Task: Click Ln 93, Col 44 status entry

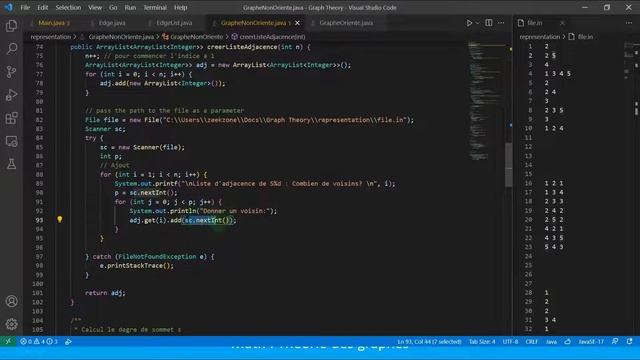Action: [x=429, y=341]
